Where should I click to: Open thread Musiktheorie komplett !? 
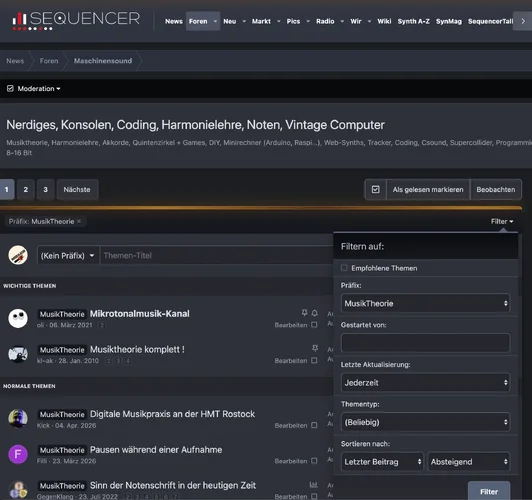point(137,349)
